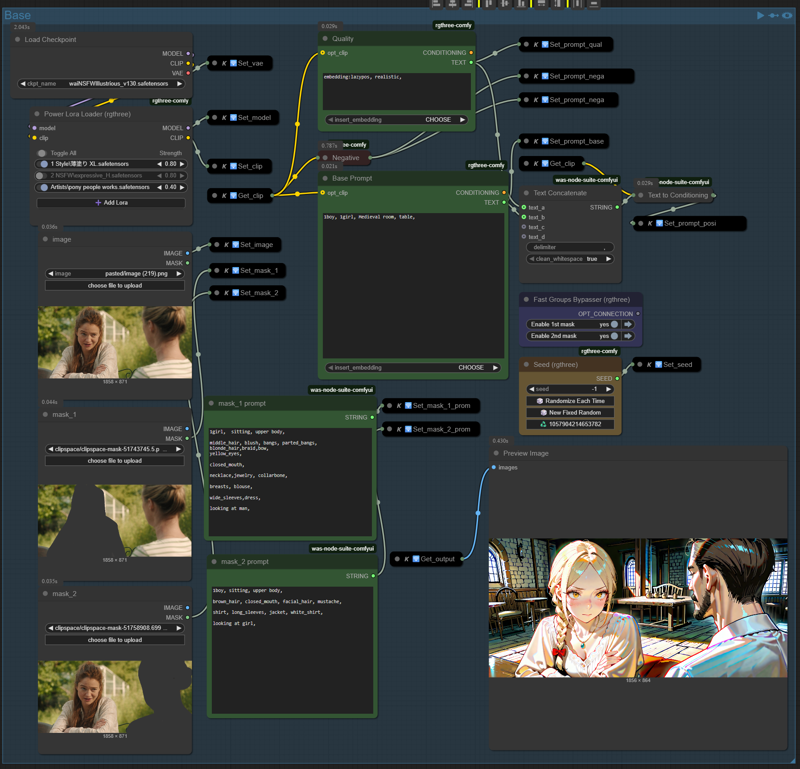800x769 pixels.
Task: Click New Fixed Random button
Action: pyautogui.click(x=570, y=412)
